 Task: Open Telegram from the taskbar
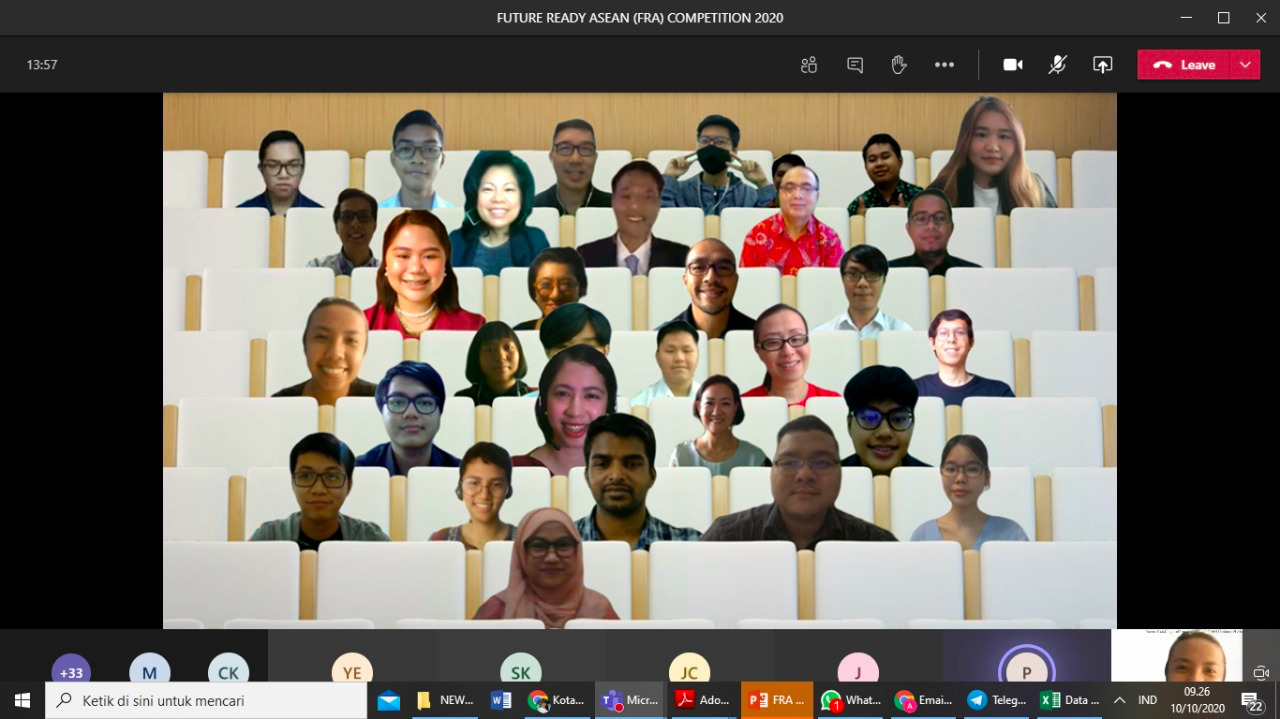994,700
